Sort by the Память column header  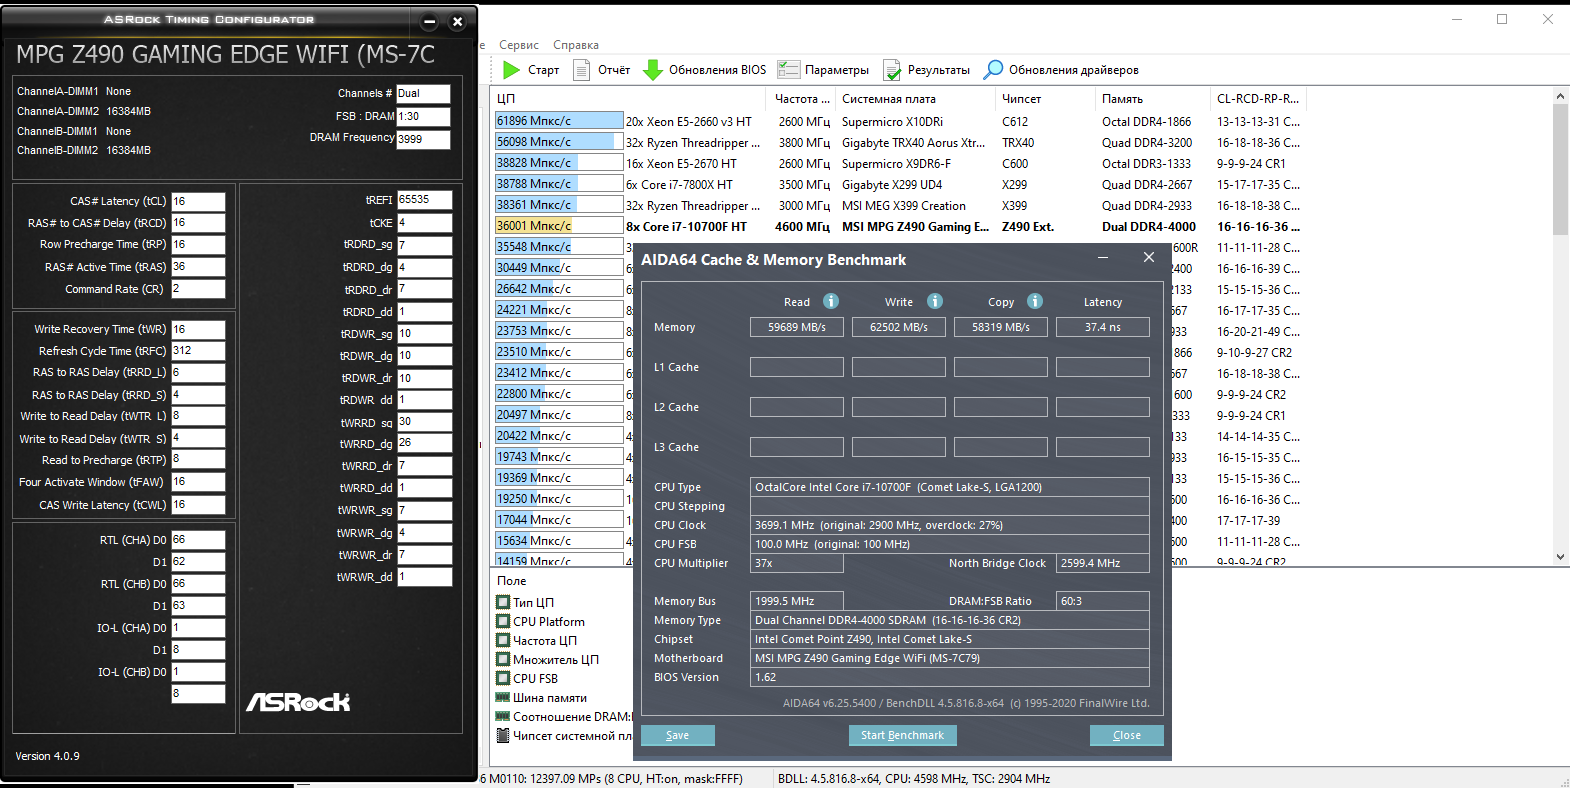click(1153, 99)
